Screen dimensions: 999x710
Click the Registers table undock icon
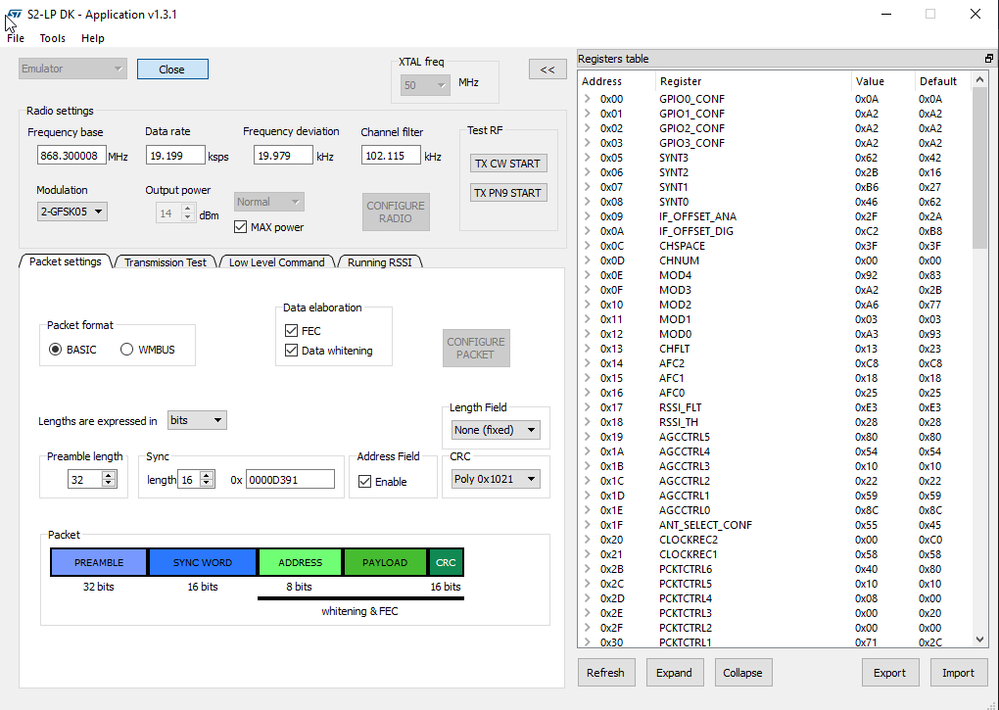pyautogui.click(x=989, y=59)
